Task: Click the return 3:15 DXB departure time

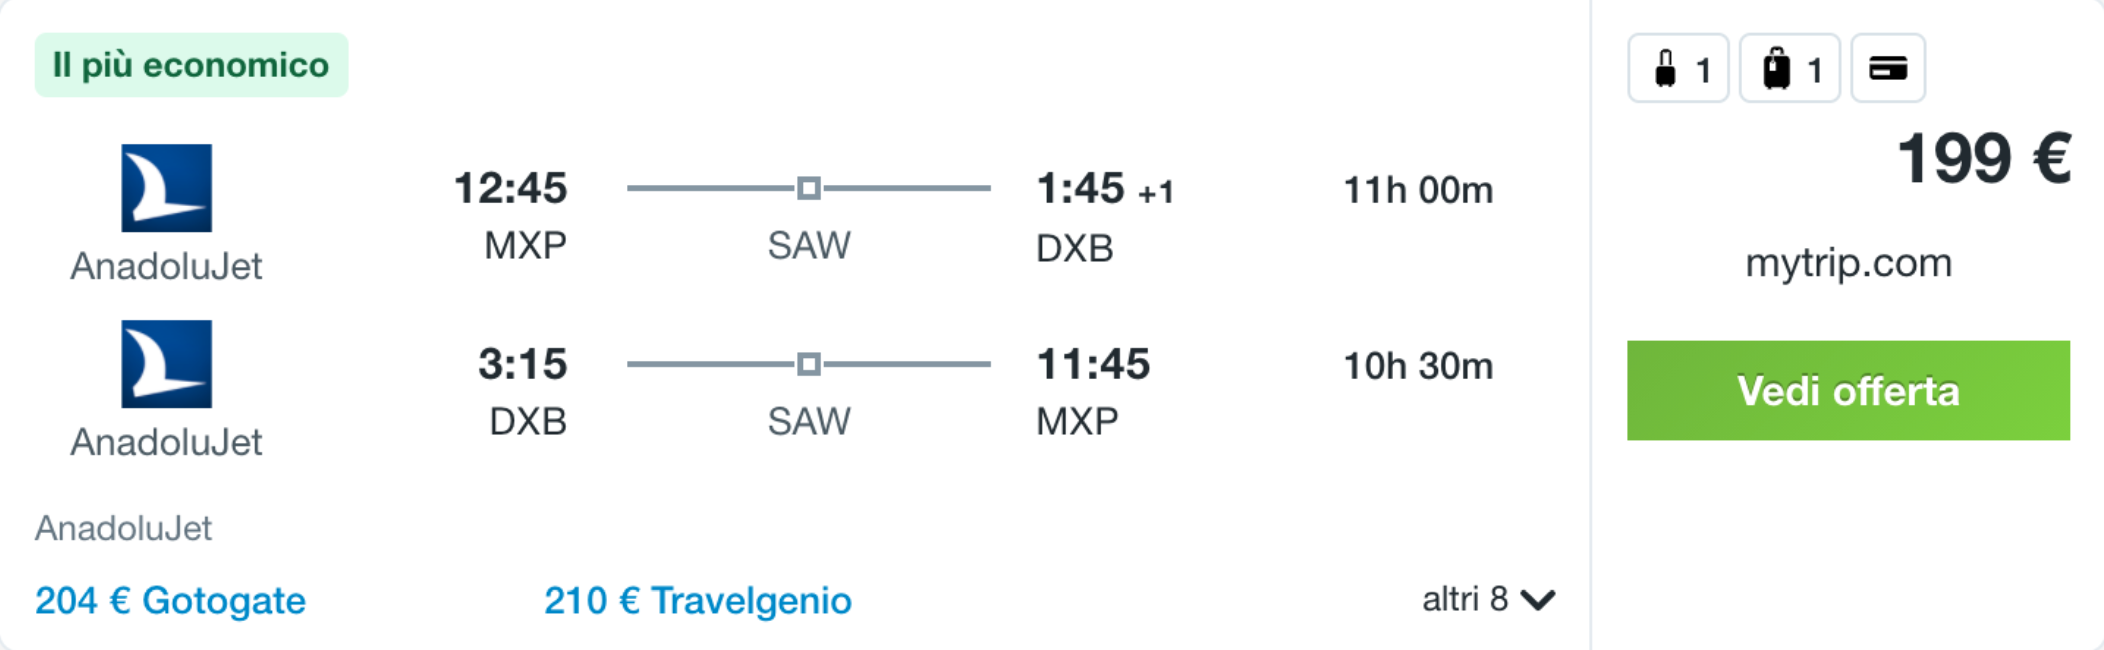Action: coord(522,364)
